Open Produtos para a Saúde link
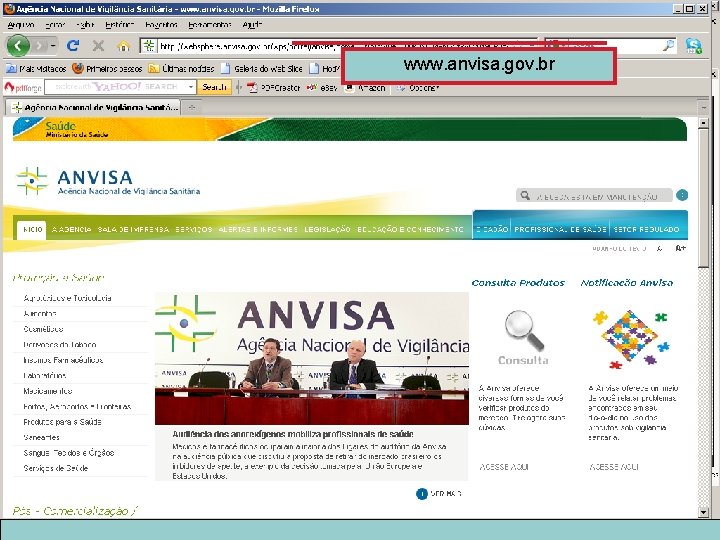The width and height of the screenshot is (720, 540). [x=62, y=422]
